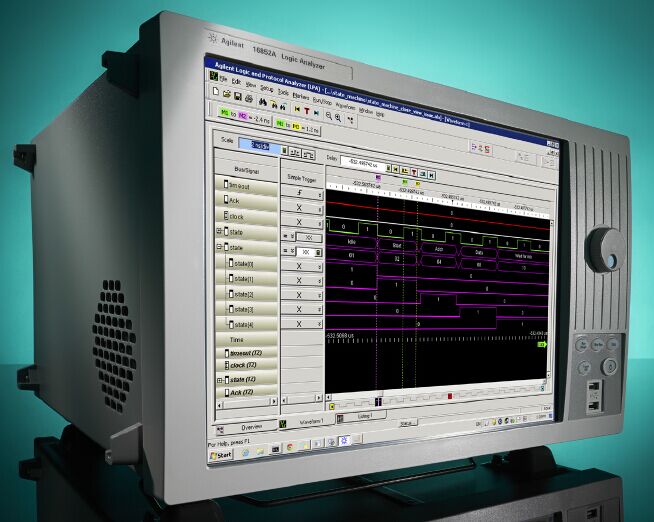
Task: Collapse the expanded state bus row
Action: [219, 247]
